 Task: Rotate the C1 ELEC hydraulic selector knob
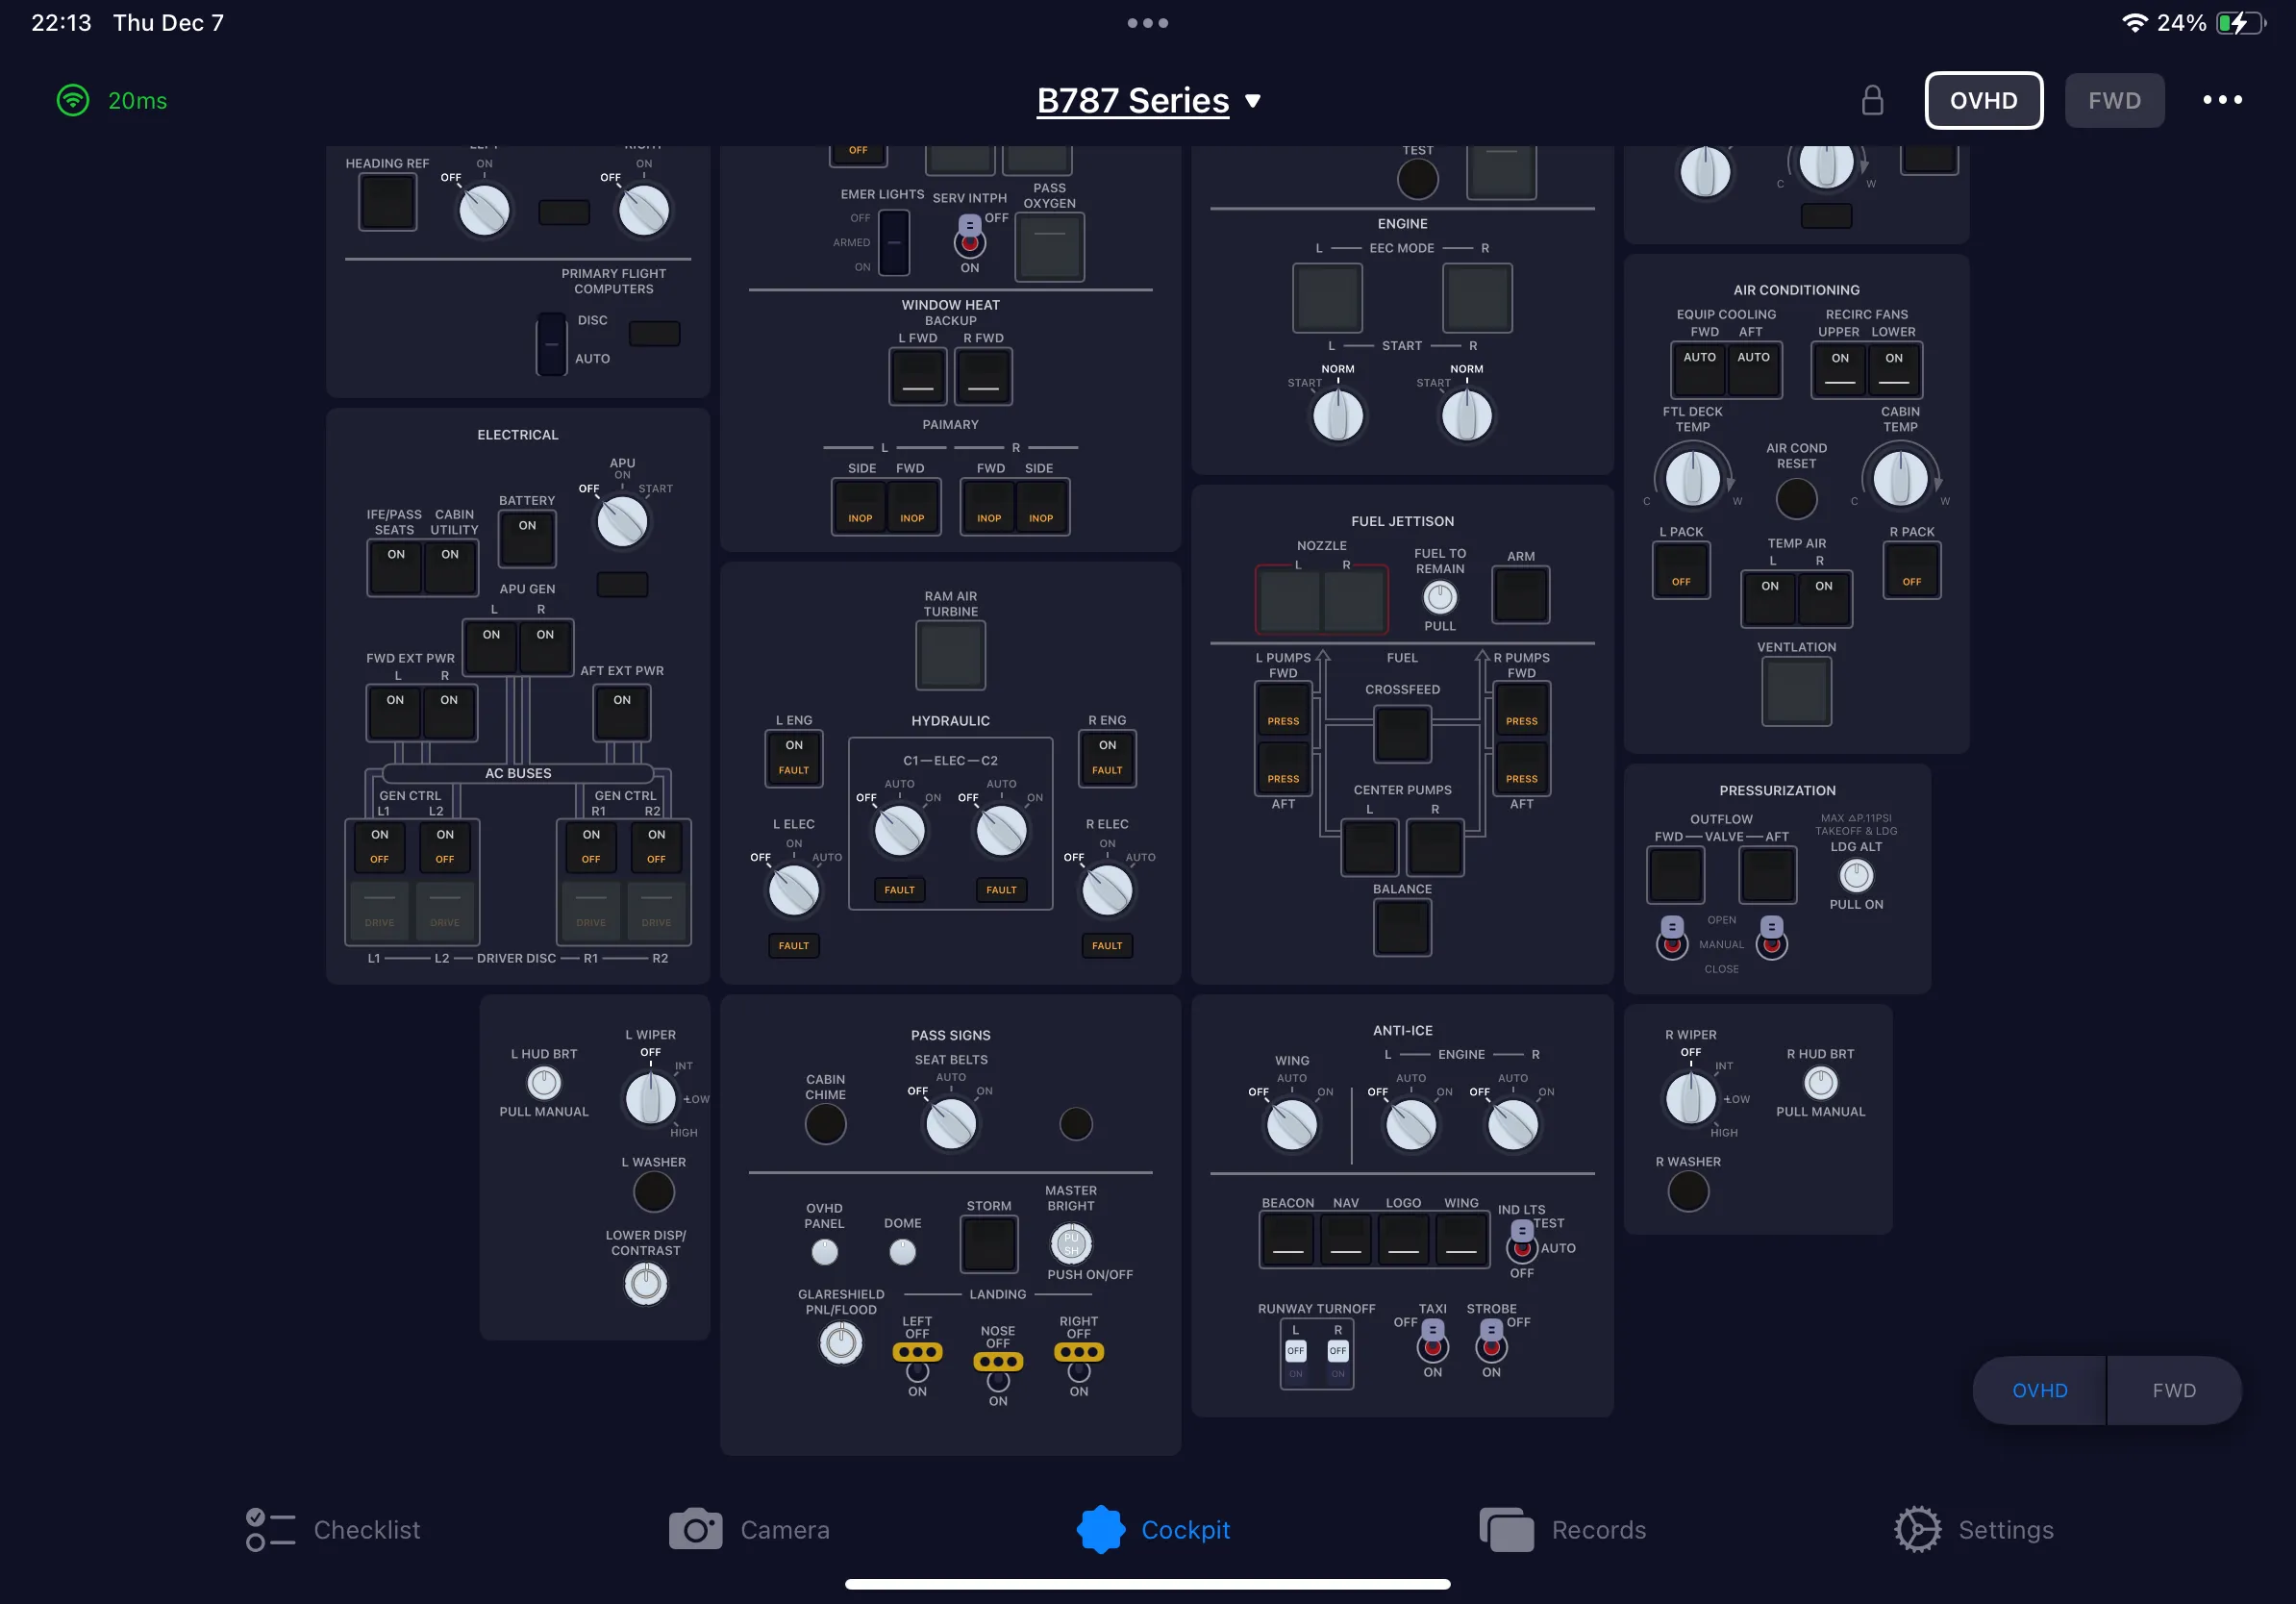click(899, 832)
